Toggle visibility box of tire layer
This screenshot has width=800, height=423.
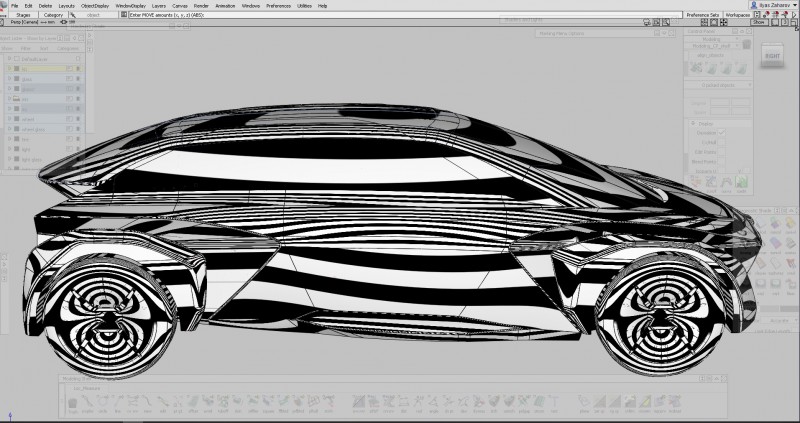pyautogui.click(x=69, y=139)
